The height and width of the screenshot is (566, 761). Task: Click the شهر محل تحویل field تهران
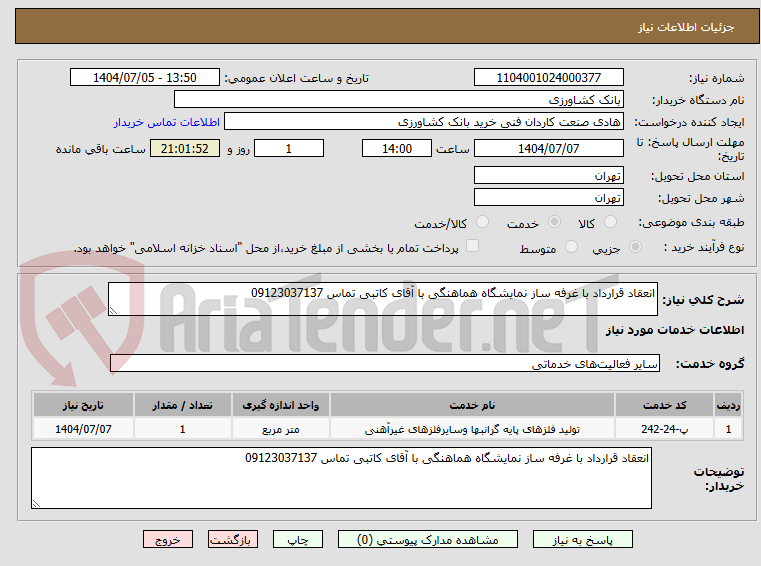point(548,198)
